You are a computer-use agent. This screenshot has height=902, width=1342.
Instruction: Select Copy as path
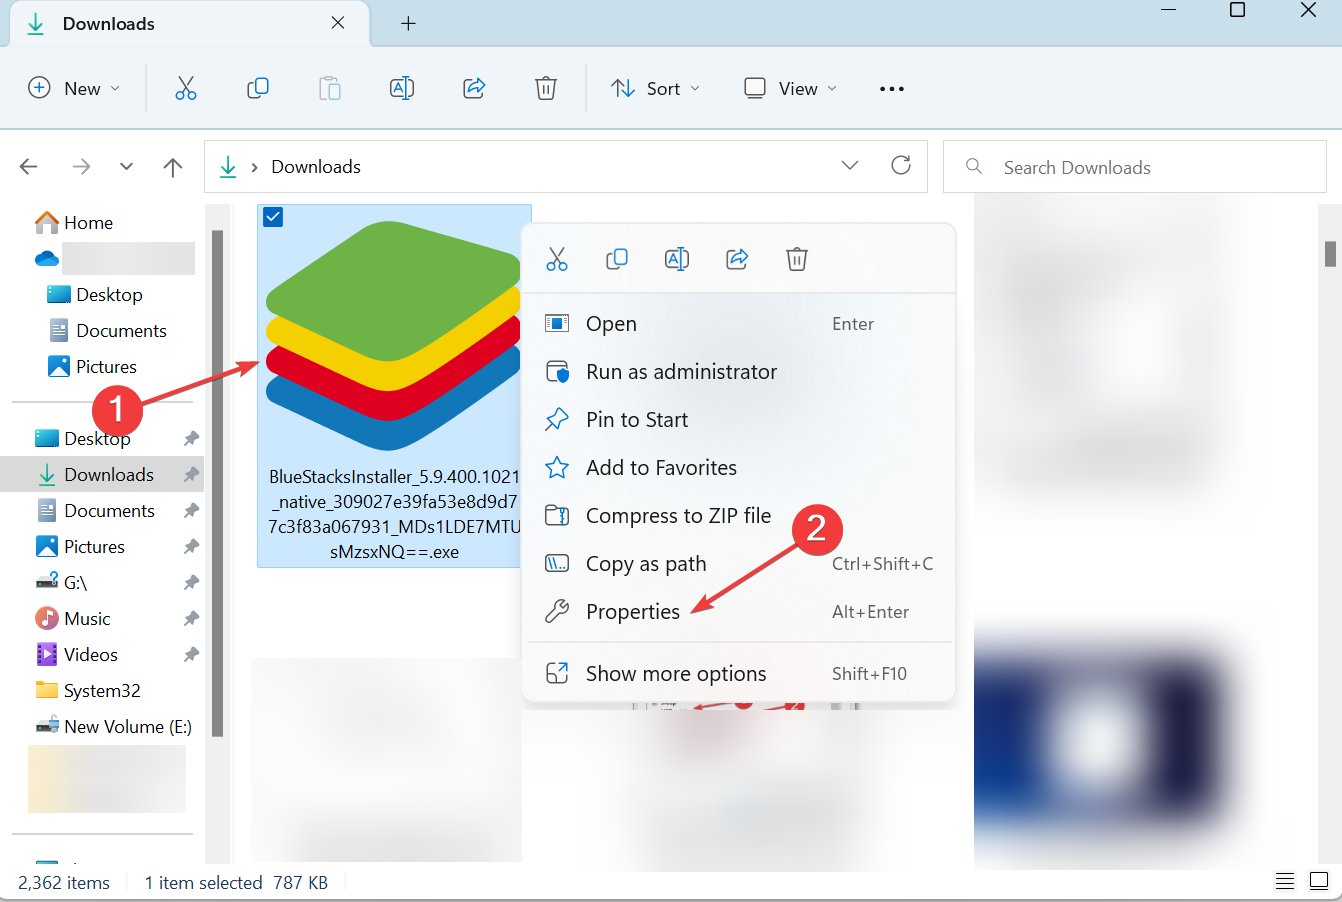(x=739, y=563)
